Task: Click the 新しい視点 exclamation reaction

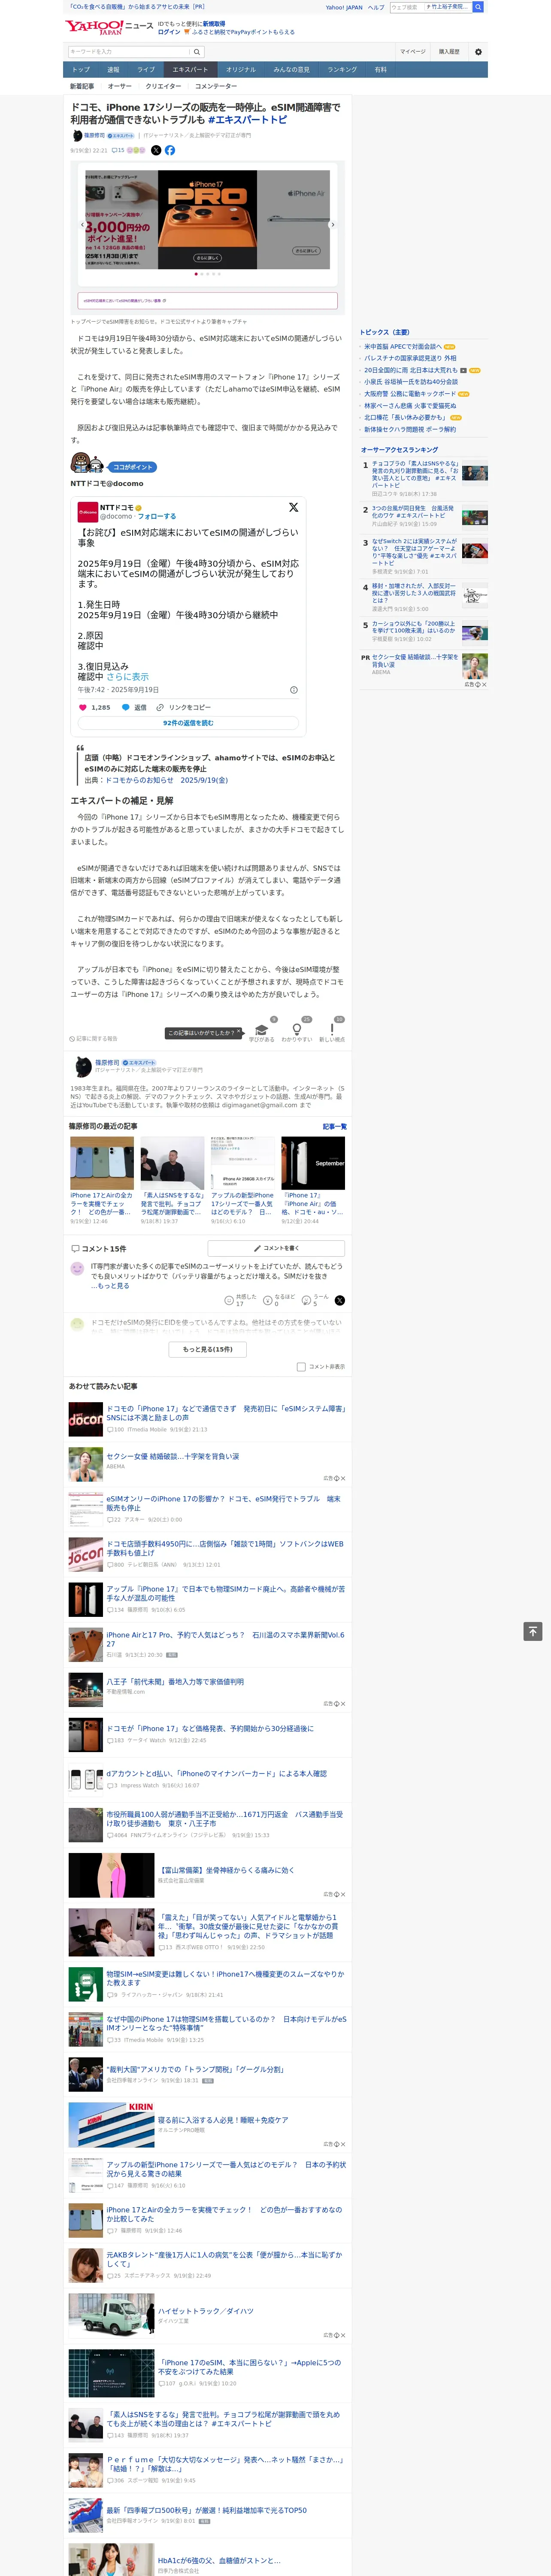Action: [332, 1030]
